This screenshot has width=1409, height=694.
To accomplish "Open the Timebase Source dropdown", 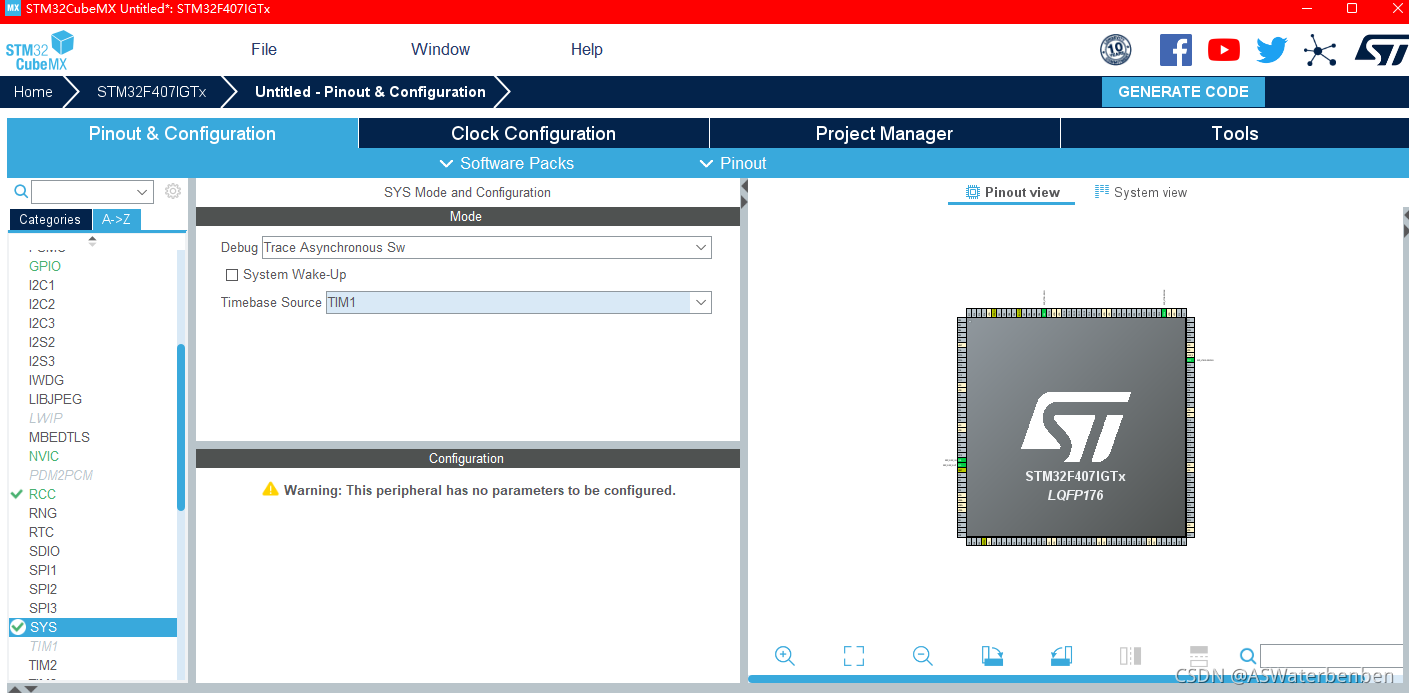I will 519,302.
